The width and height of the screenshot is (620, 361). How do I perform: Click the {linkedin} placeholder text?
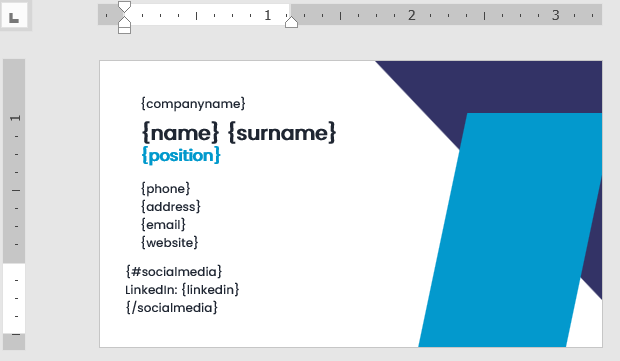coord(210,290)
